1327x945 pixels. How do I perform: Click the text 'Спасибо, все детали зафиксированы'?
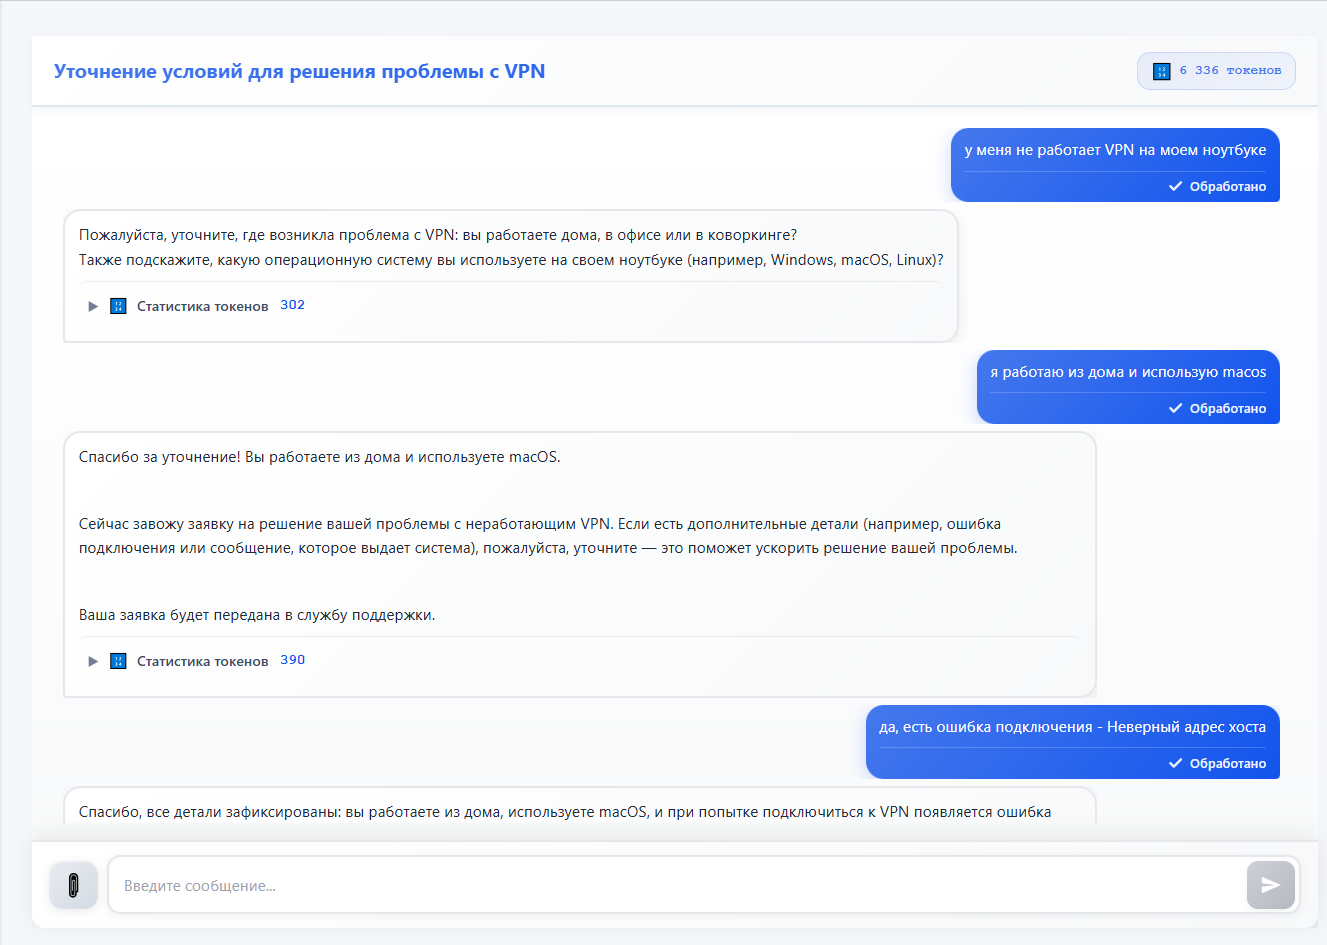[208, 812]
